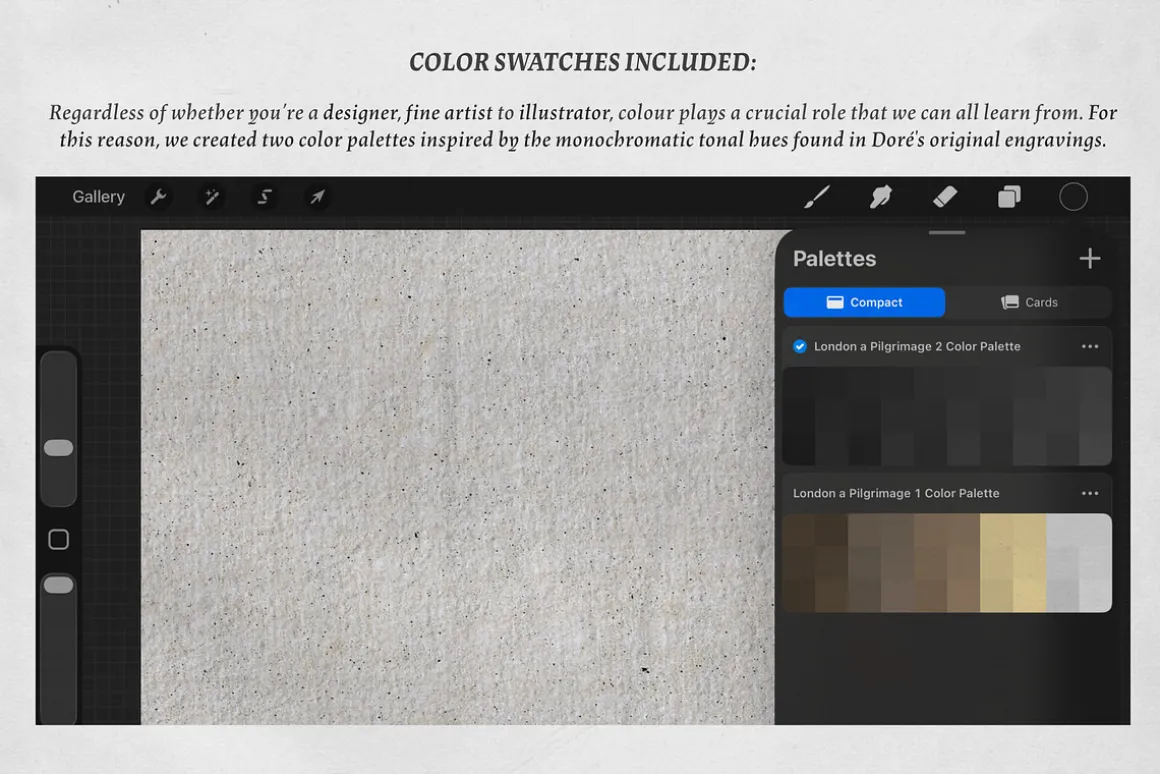Select the Paint brush tool

point(817,197)
